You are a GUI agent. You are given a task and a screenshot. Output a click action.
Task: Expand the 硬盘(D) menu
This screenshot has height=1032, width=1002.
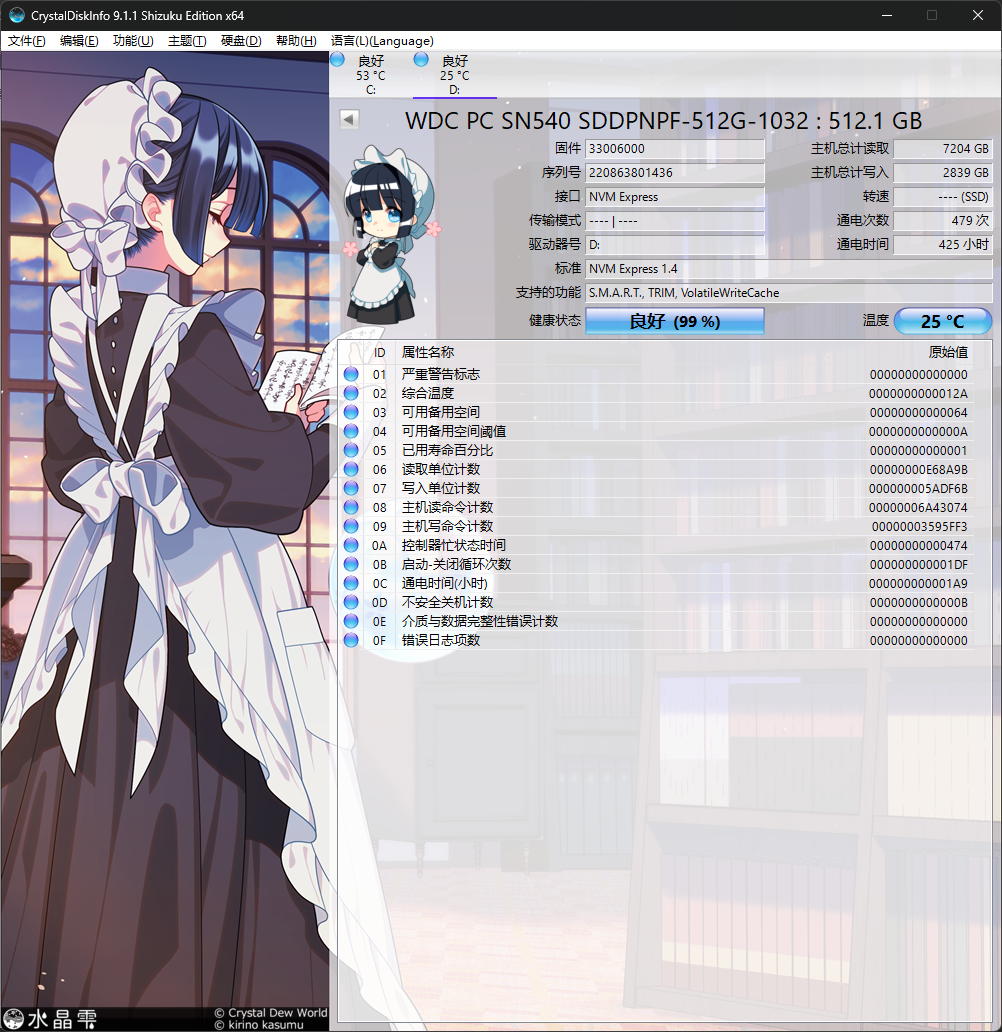tap(241, 41)
